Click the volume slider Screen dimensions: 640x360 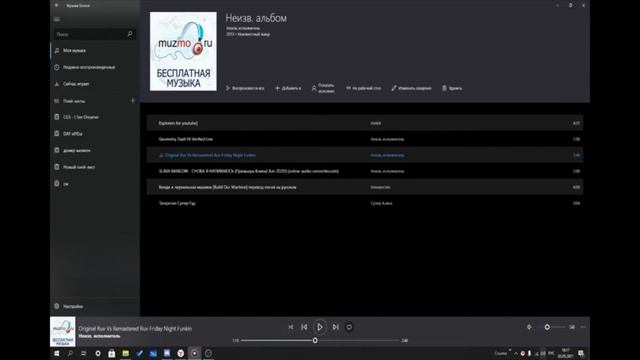[552, 327]
